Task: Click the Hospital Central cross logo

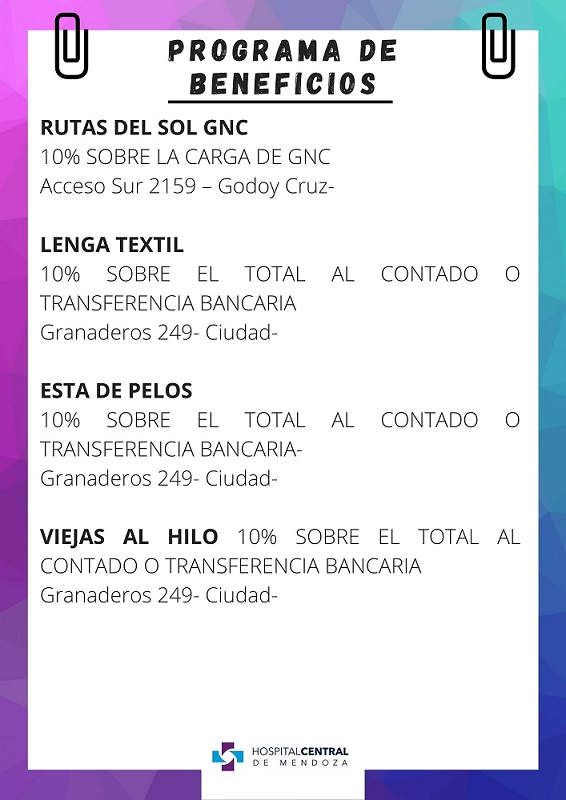Action: [x=228, y=756]
